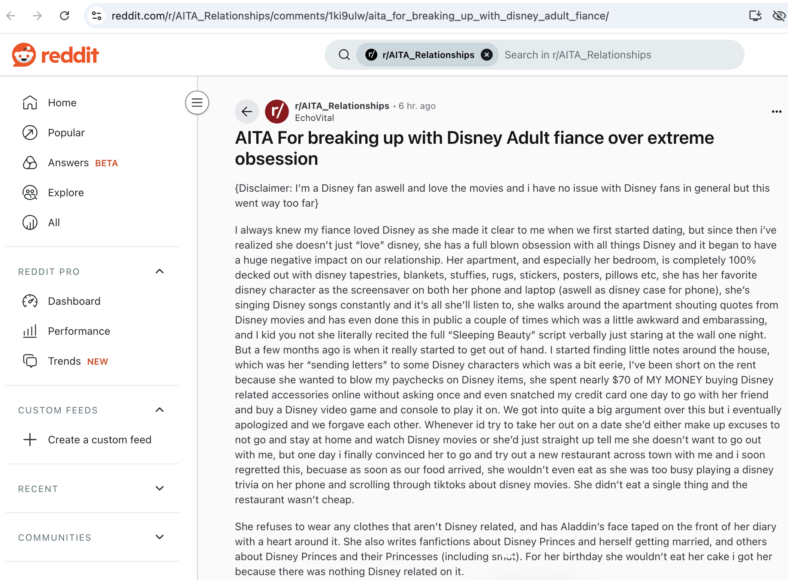Open site settings icon in address bar
Viewport: 788px width, 580px height.
[96, 16]
